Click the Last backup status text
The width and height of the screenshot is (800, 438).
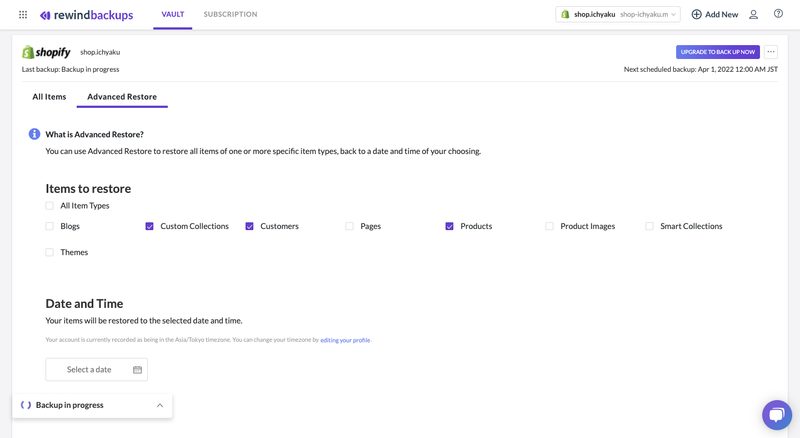coord(70,69)
